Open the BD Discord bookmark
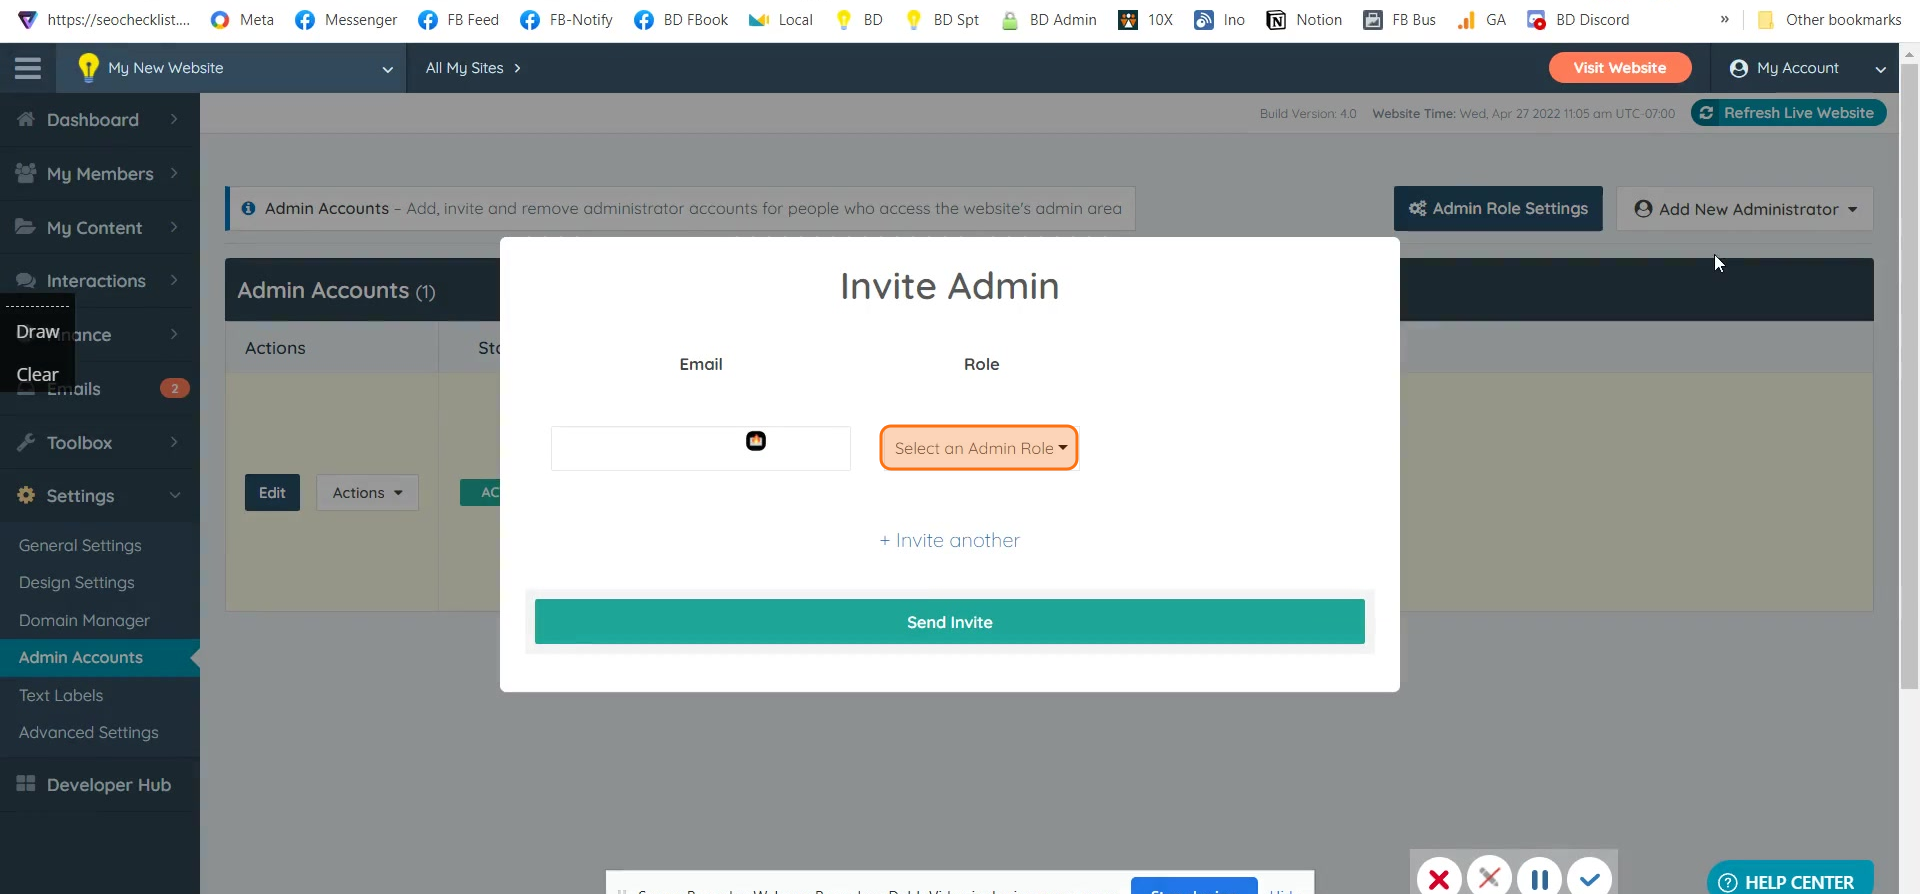 (1578, 20)
